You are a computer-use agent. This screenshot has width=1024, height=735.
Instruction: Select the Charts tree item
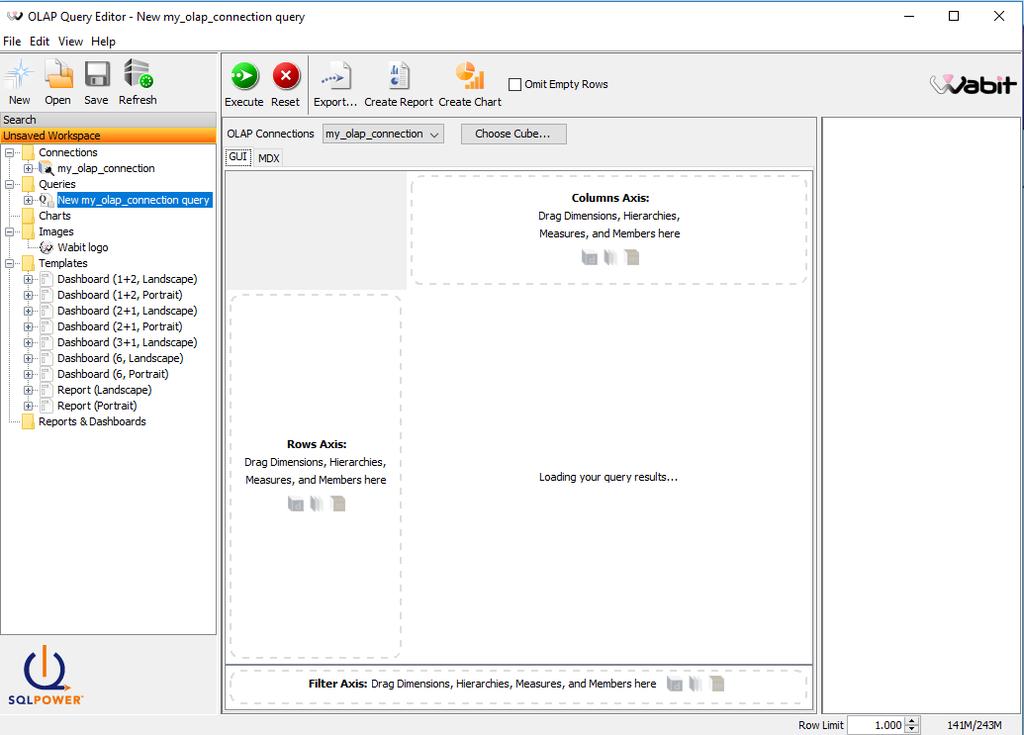pyautogui.click(x=55, y=216)
